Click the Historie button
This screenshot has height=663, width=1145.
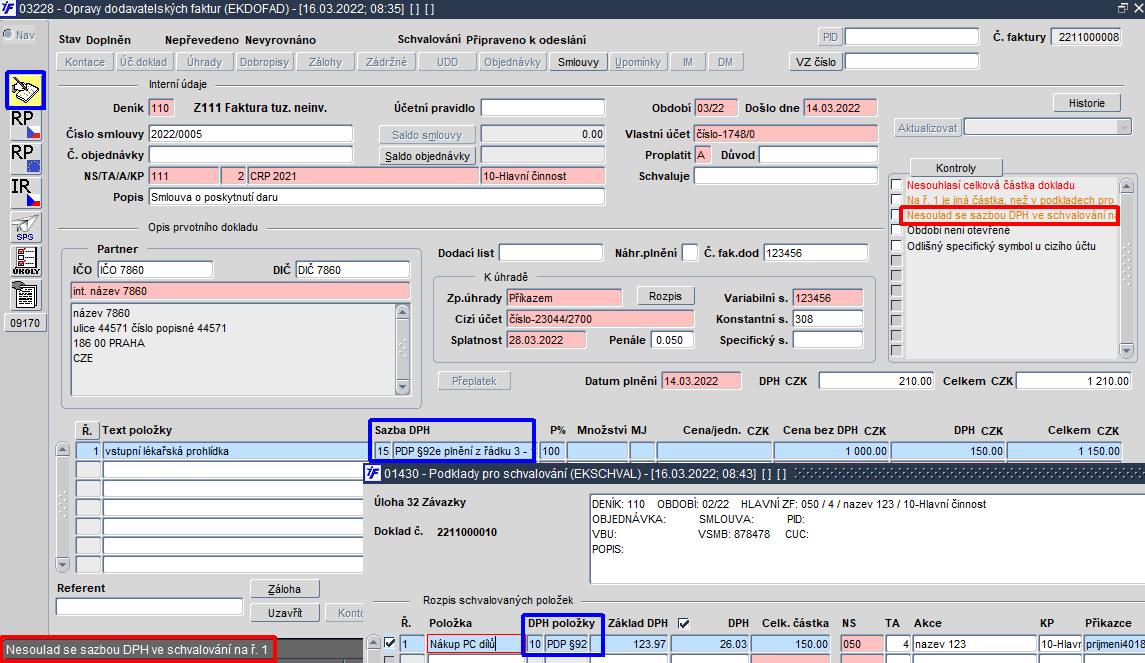pos(1087,103)
